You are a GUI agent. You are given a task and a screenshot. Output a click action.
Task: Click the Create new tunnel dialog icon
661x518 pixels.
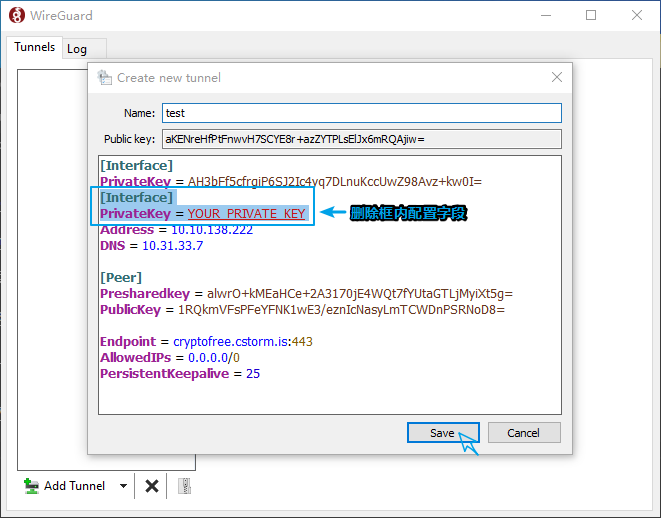[104, 78]
